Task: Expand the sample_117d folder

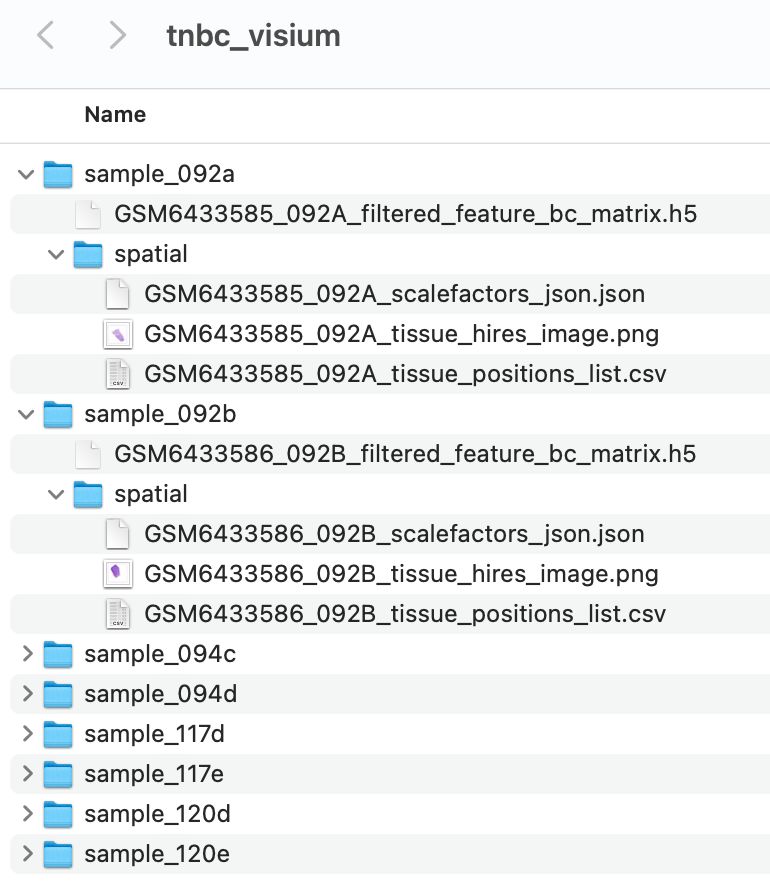Action: (x=27, y=734)
